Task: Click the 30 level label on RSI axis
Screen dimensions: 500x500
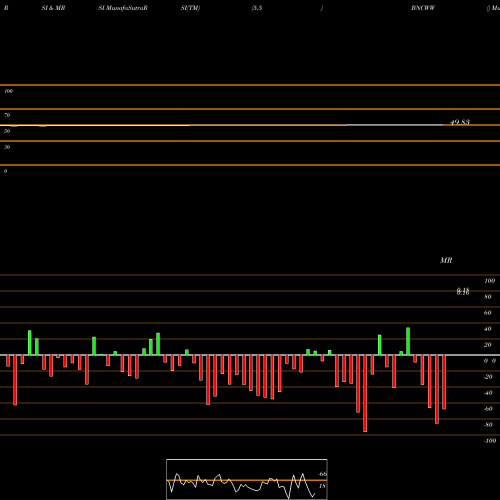Action: (x=7, y=147)
